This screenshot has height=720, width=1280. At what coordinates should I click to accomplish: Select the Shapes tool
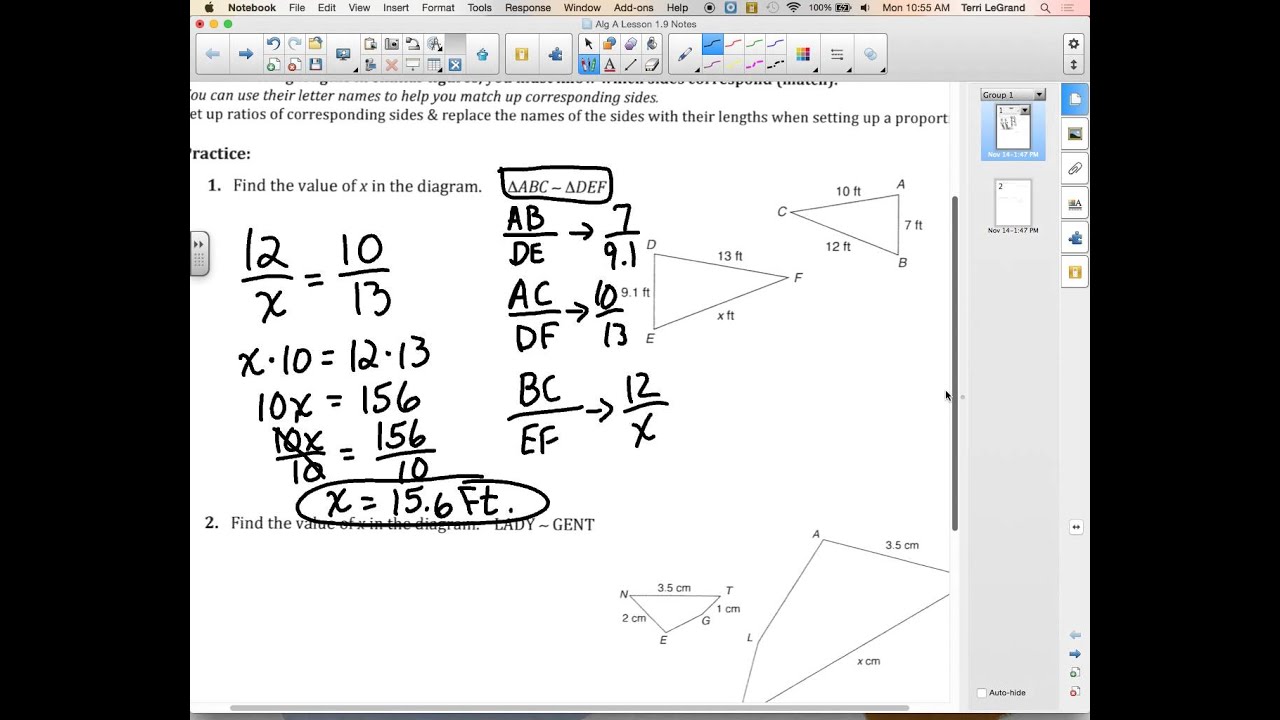tap(609, 44)
